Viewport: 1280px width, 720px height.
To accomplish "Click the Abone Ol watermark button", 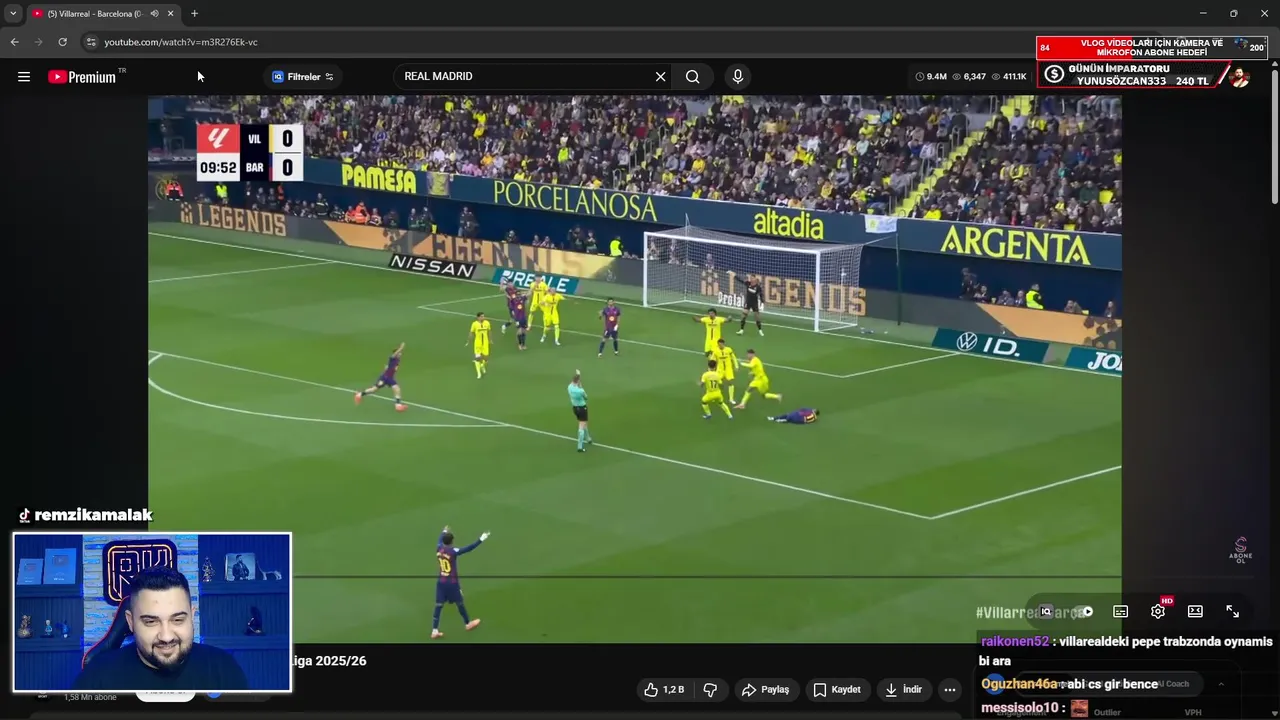I will coord(1241,551).
